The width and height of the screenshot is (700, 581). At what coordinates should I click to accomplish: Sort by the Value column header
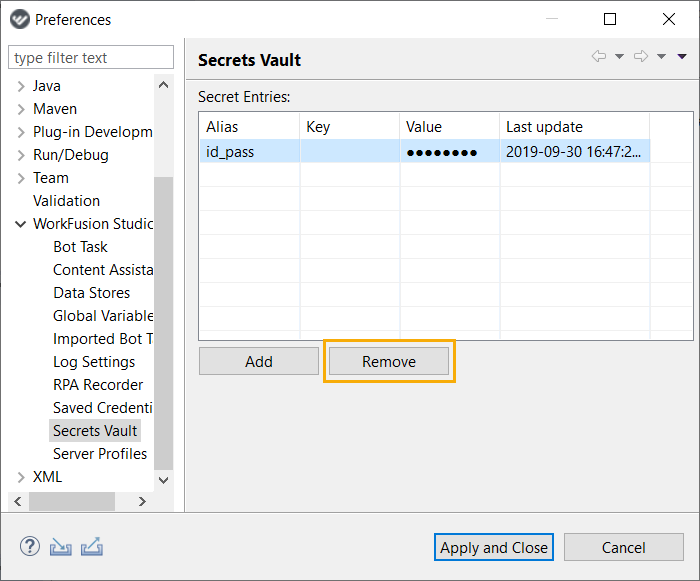(450, 127)
